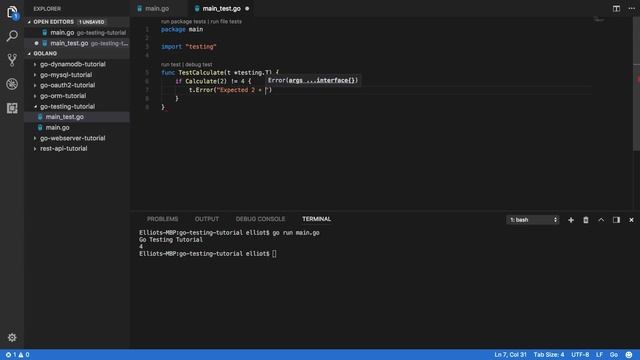Select main_test.go in Open Editors list

(x=77, y=43)
